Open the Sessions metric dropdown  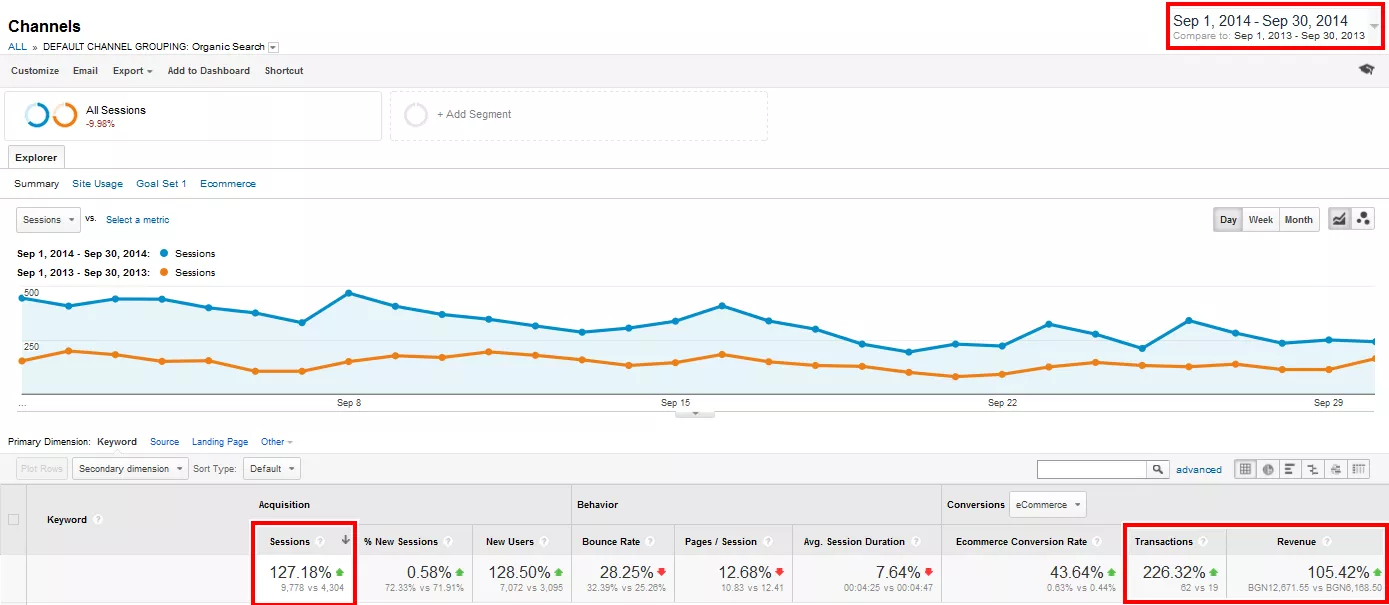coord(48,220)
